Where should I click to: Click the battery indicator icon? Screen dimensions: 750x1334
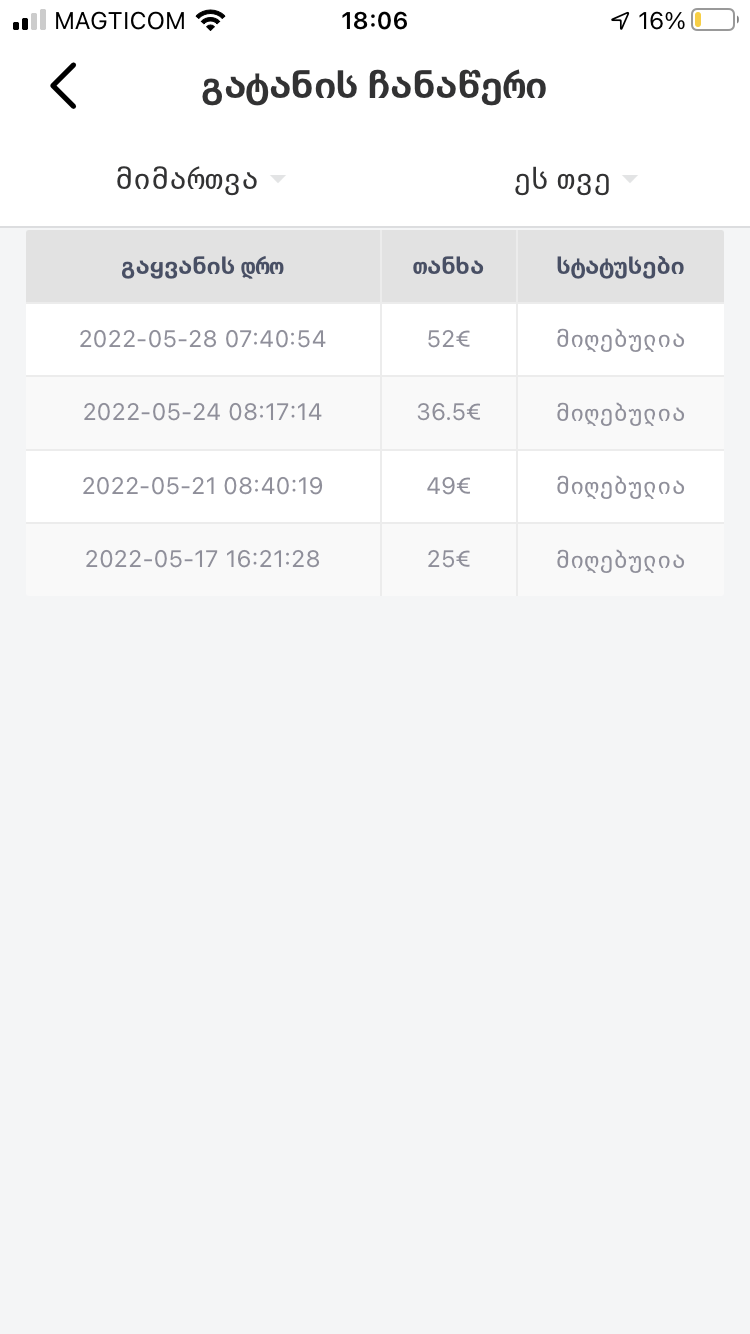click(x=713, y=20)
